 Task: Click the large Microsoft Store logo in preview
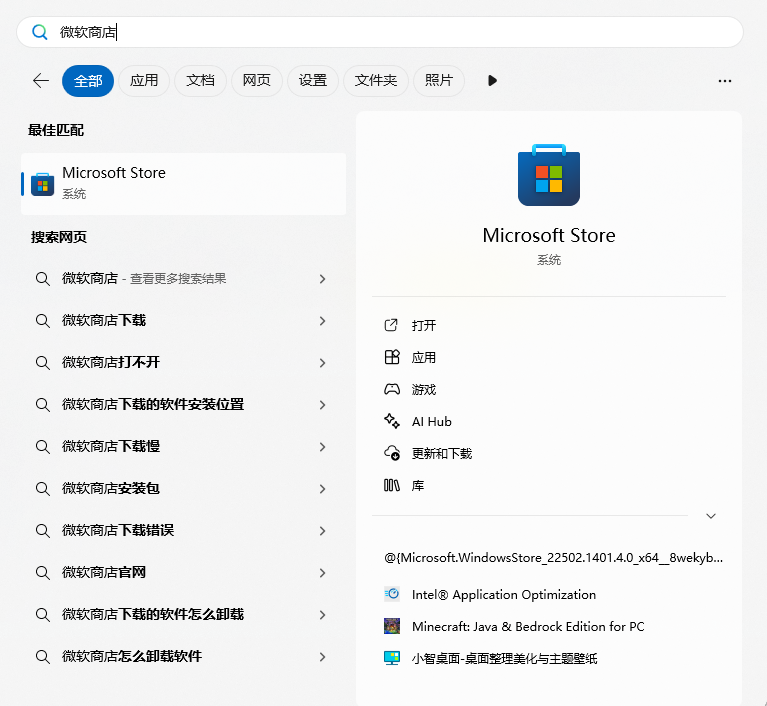[x=549, y=175]
